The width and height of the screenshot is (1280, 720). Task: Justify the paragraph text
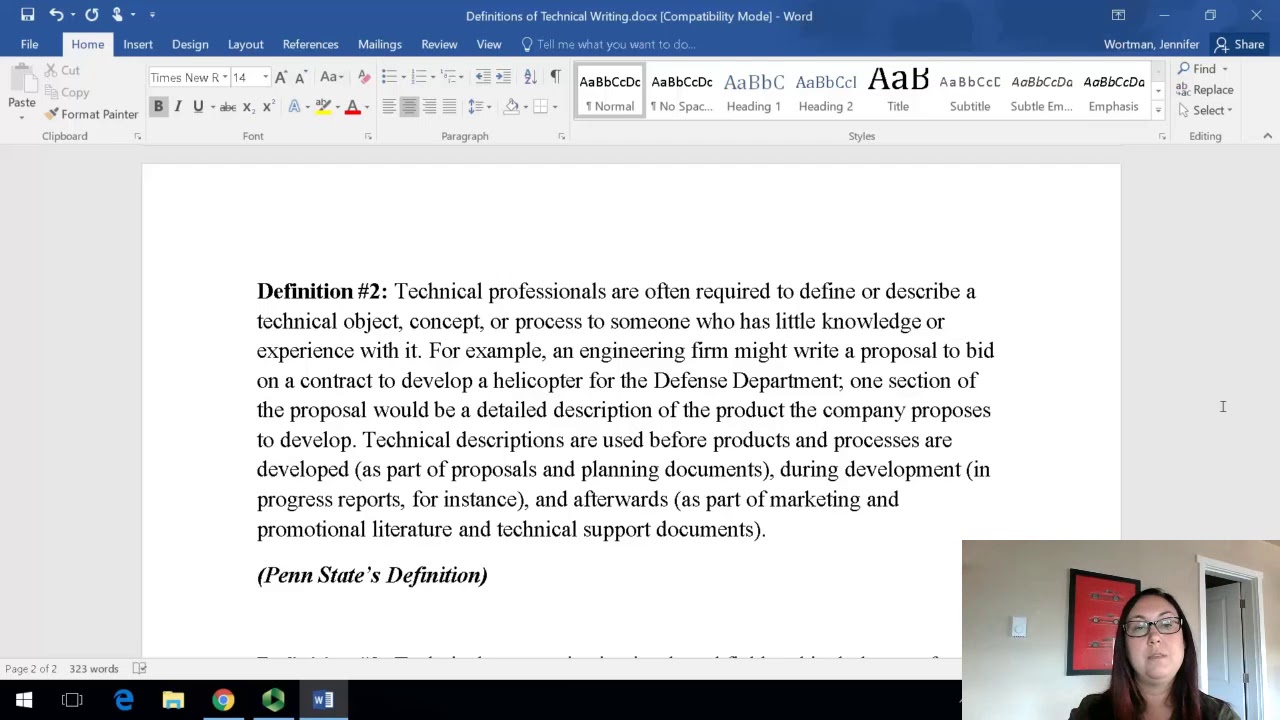(x=449, y=107)
